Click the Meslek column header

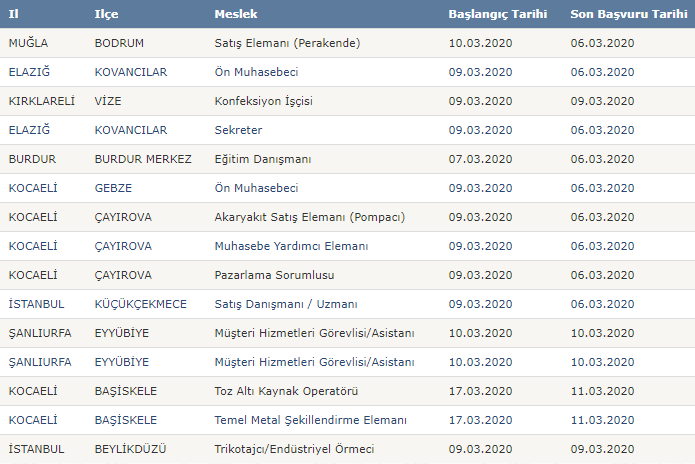click(236, 14)
